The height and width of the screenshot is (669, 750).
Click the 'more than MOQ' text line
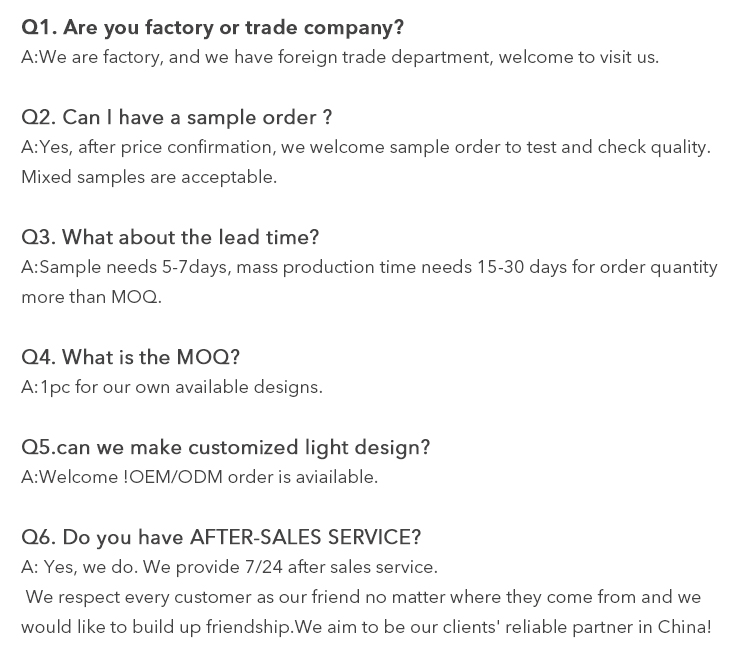click(92, 297)
